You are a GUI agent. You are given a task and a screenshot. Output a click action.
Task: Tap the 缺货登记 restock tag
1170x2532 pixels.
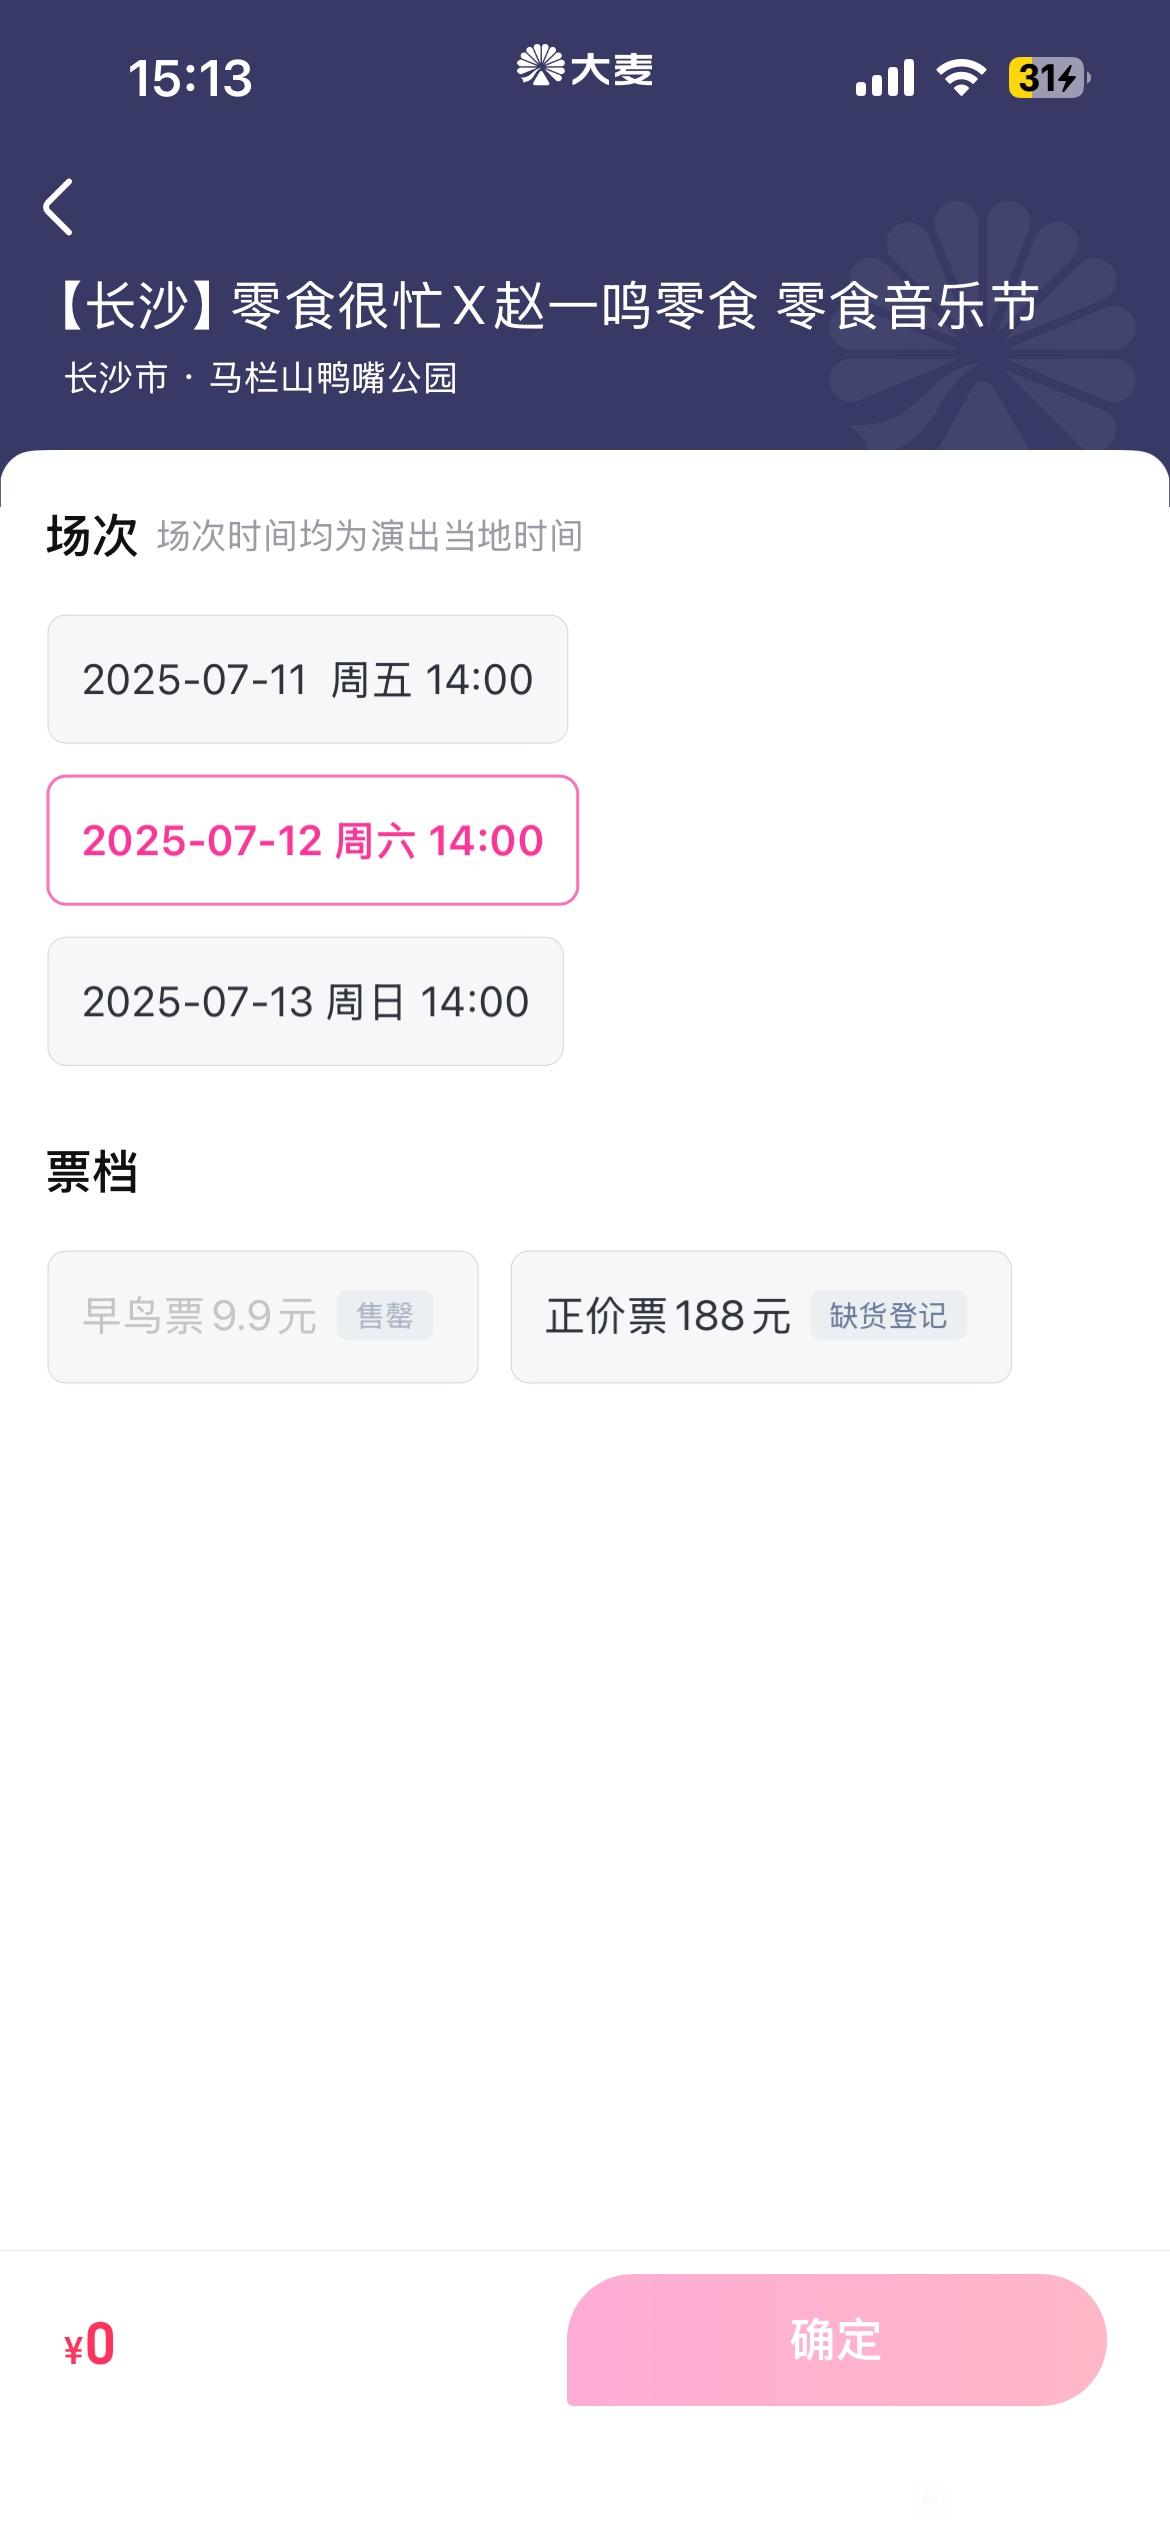(x=888, y=1315)
